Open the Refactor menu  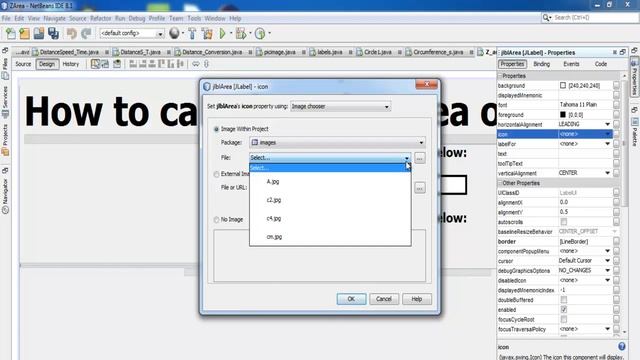click(x=100, y=18)
